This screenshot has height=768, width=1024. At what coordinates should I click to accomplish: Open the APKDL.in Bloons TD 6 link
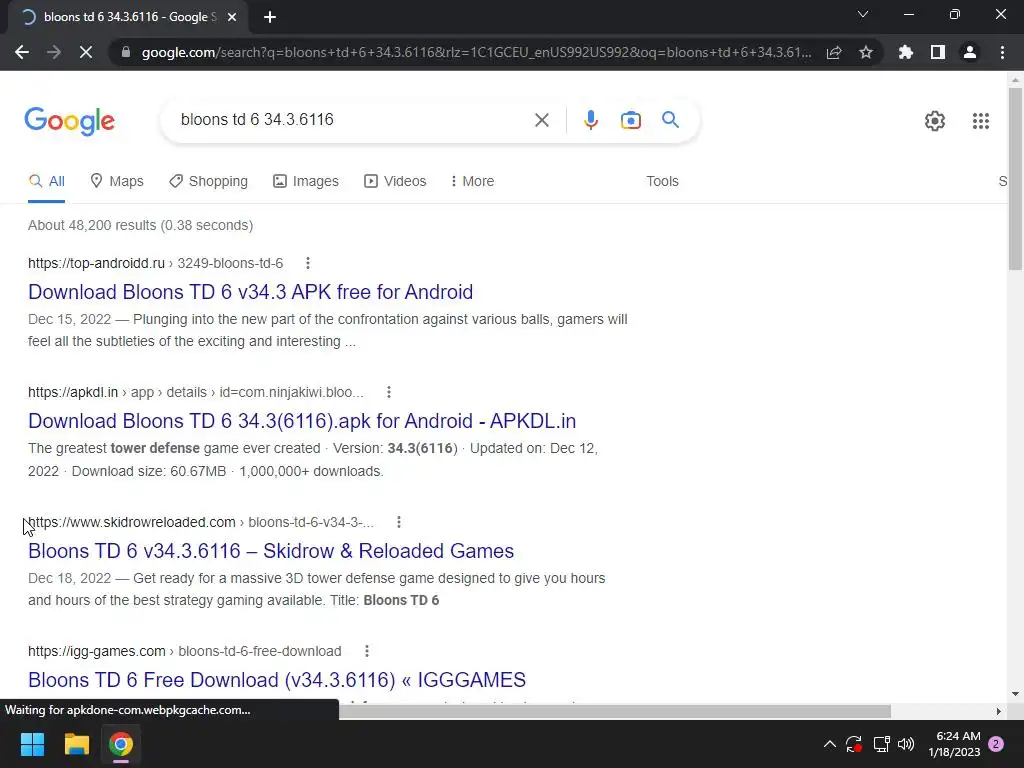click(x=302, y=421)
